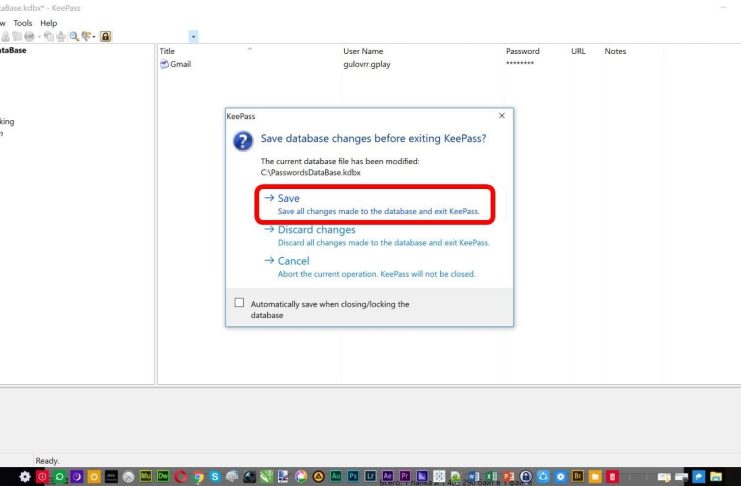Open File Explorer folder in the taskbar

[x=716, y=477]
